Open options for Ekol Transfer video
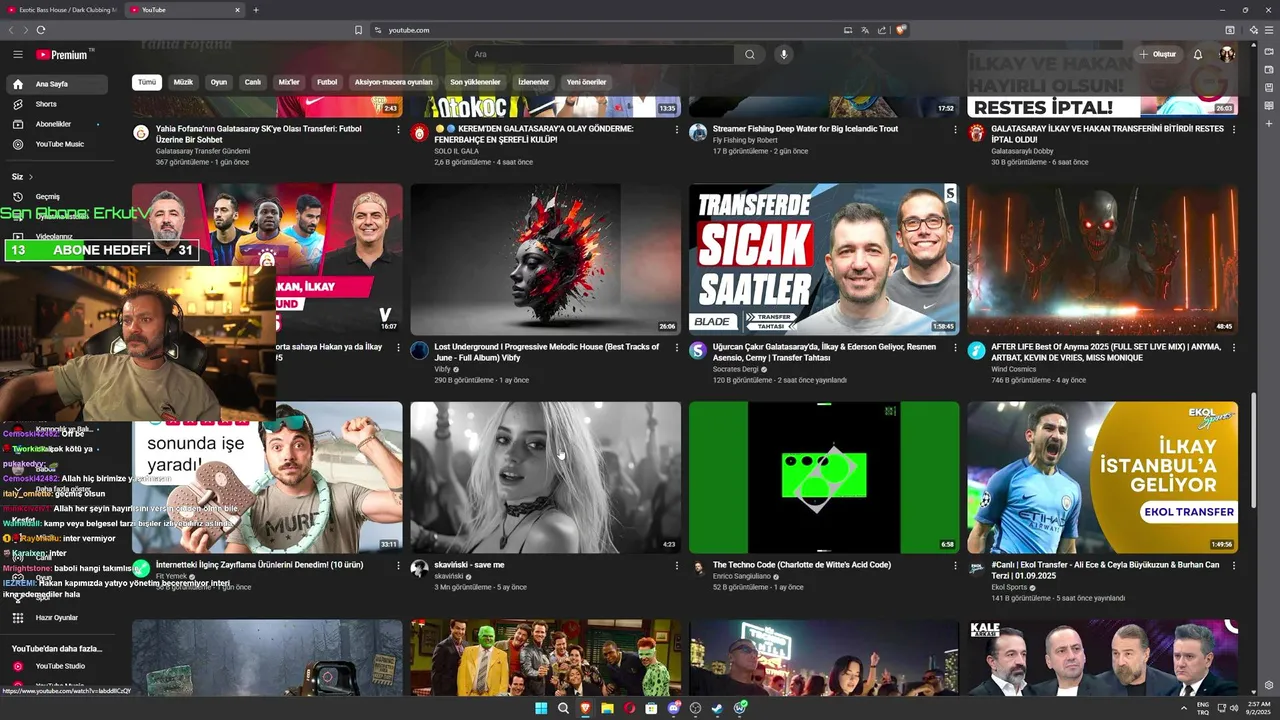The height and width of the screenshot is (720, 1280). (x=1233, y=565)
